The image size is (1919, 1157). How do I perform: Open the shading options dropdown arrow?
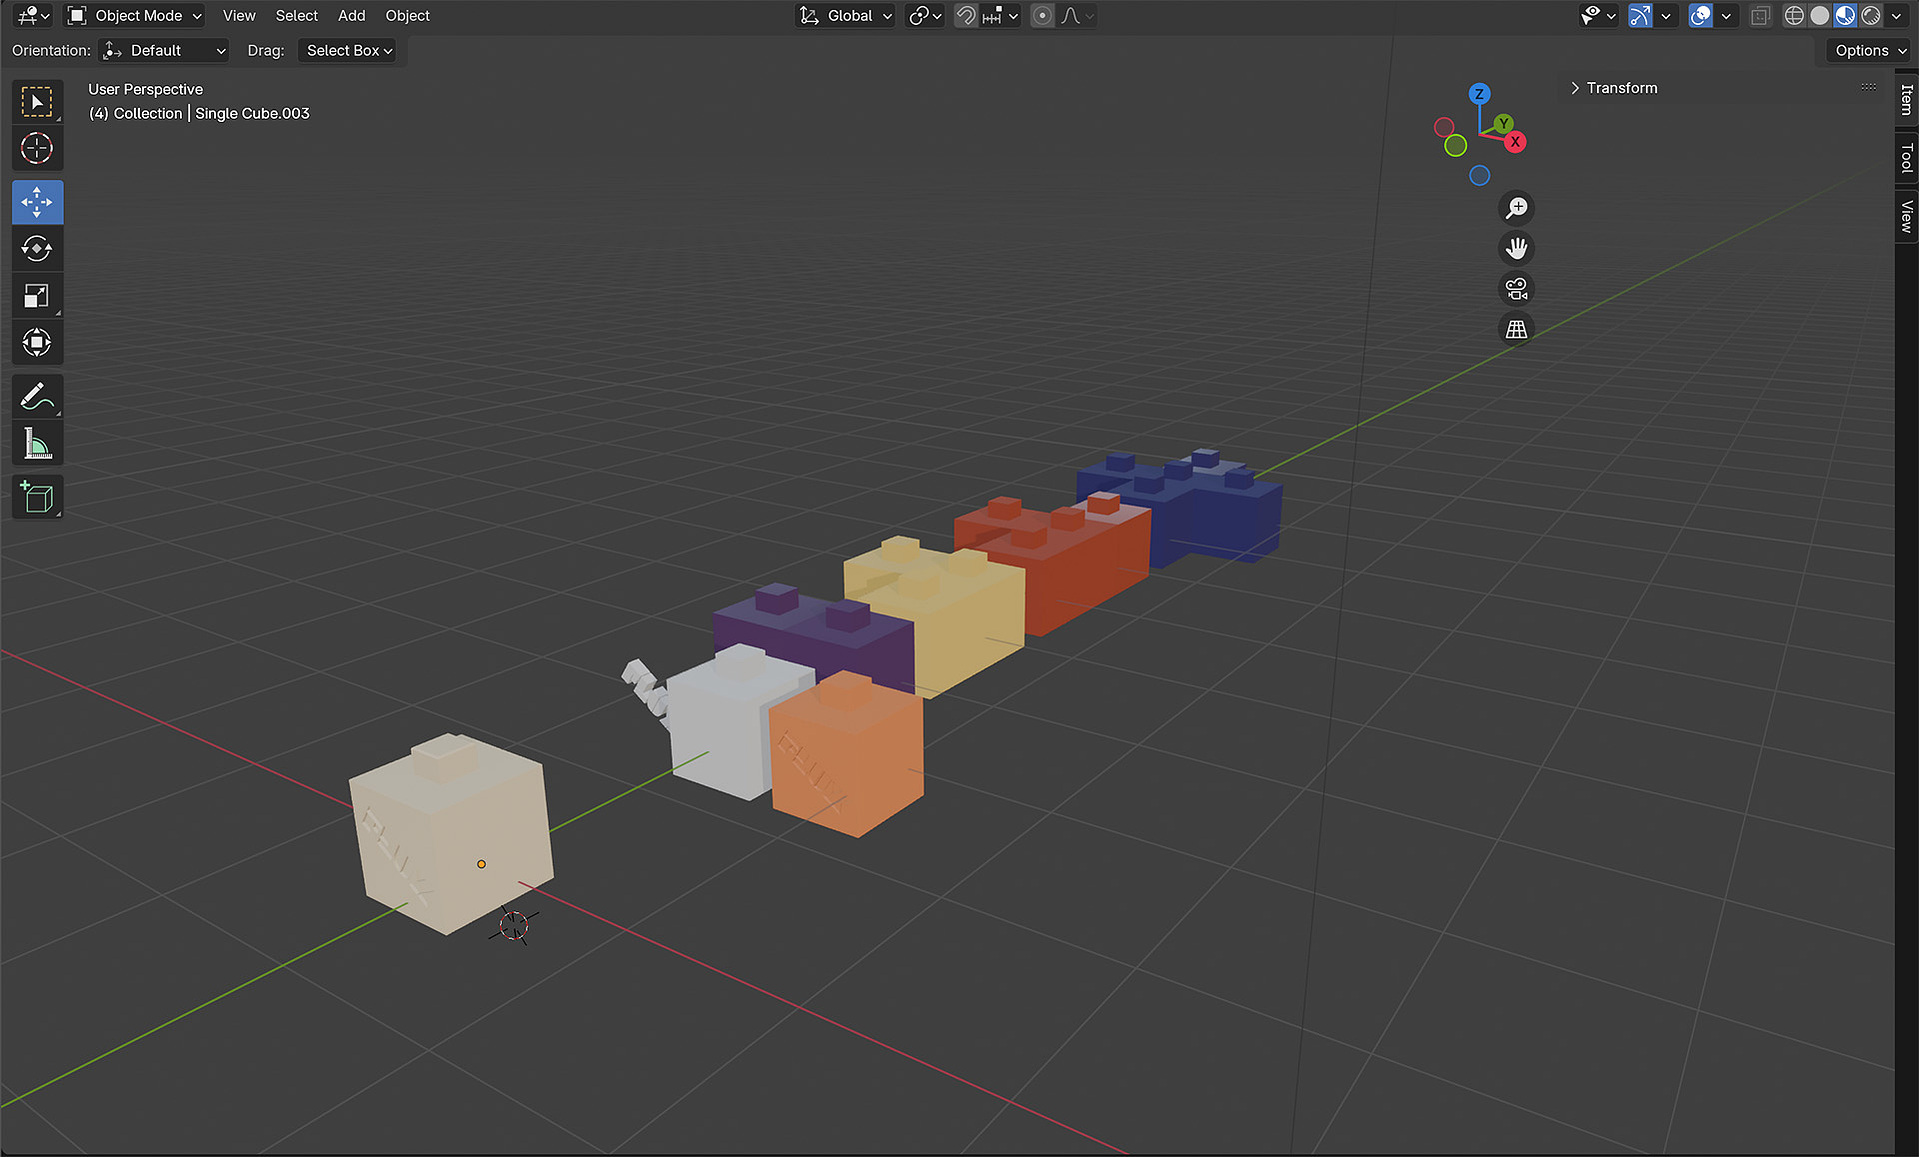click(1896, 15)
